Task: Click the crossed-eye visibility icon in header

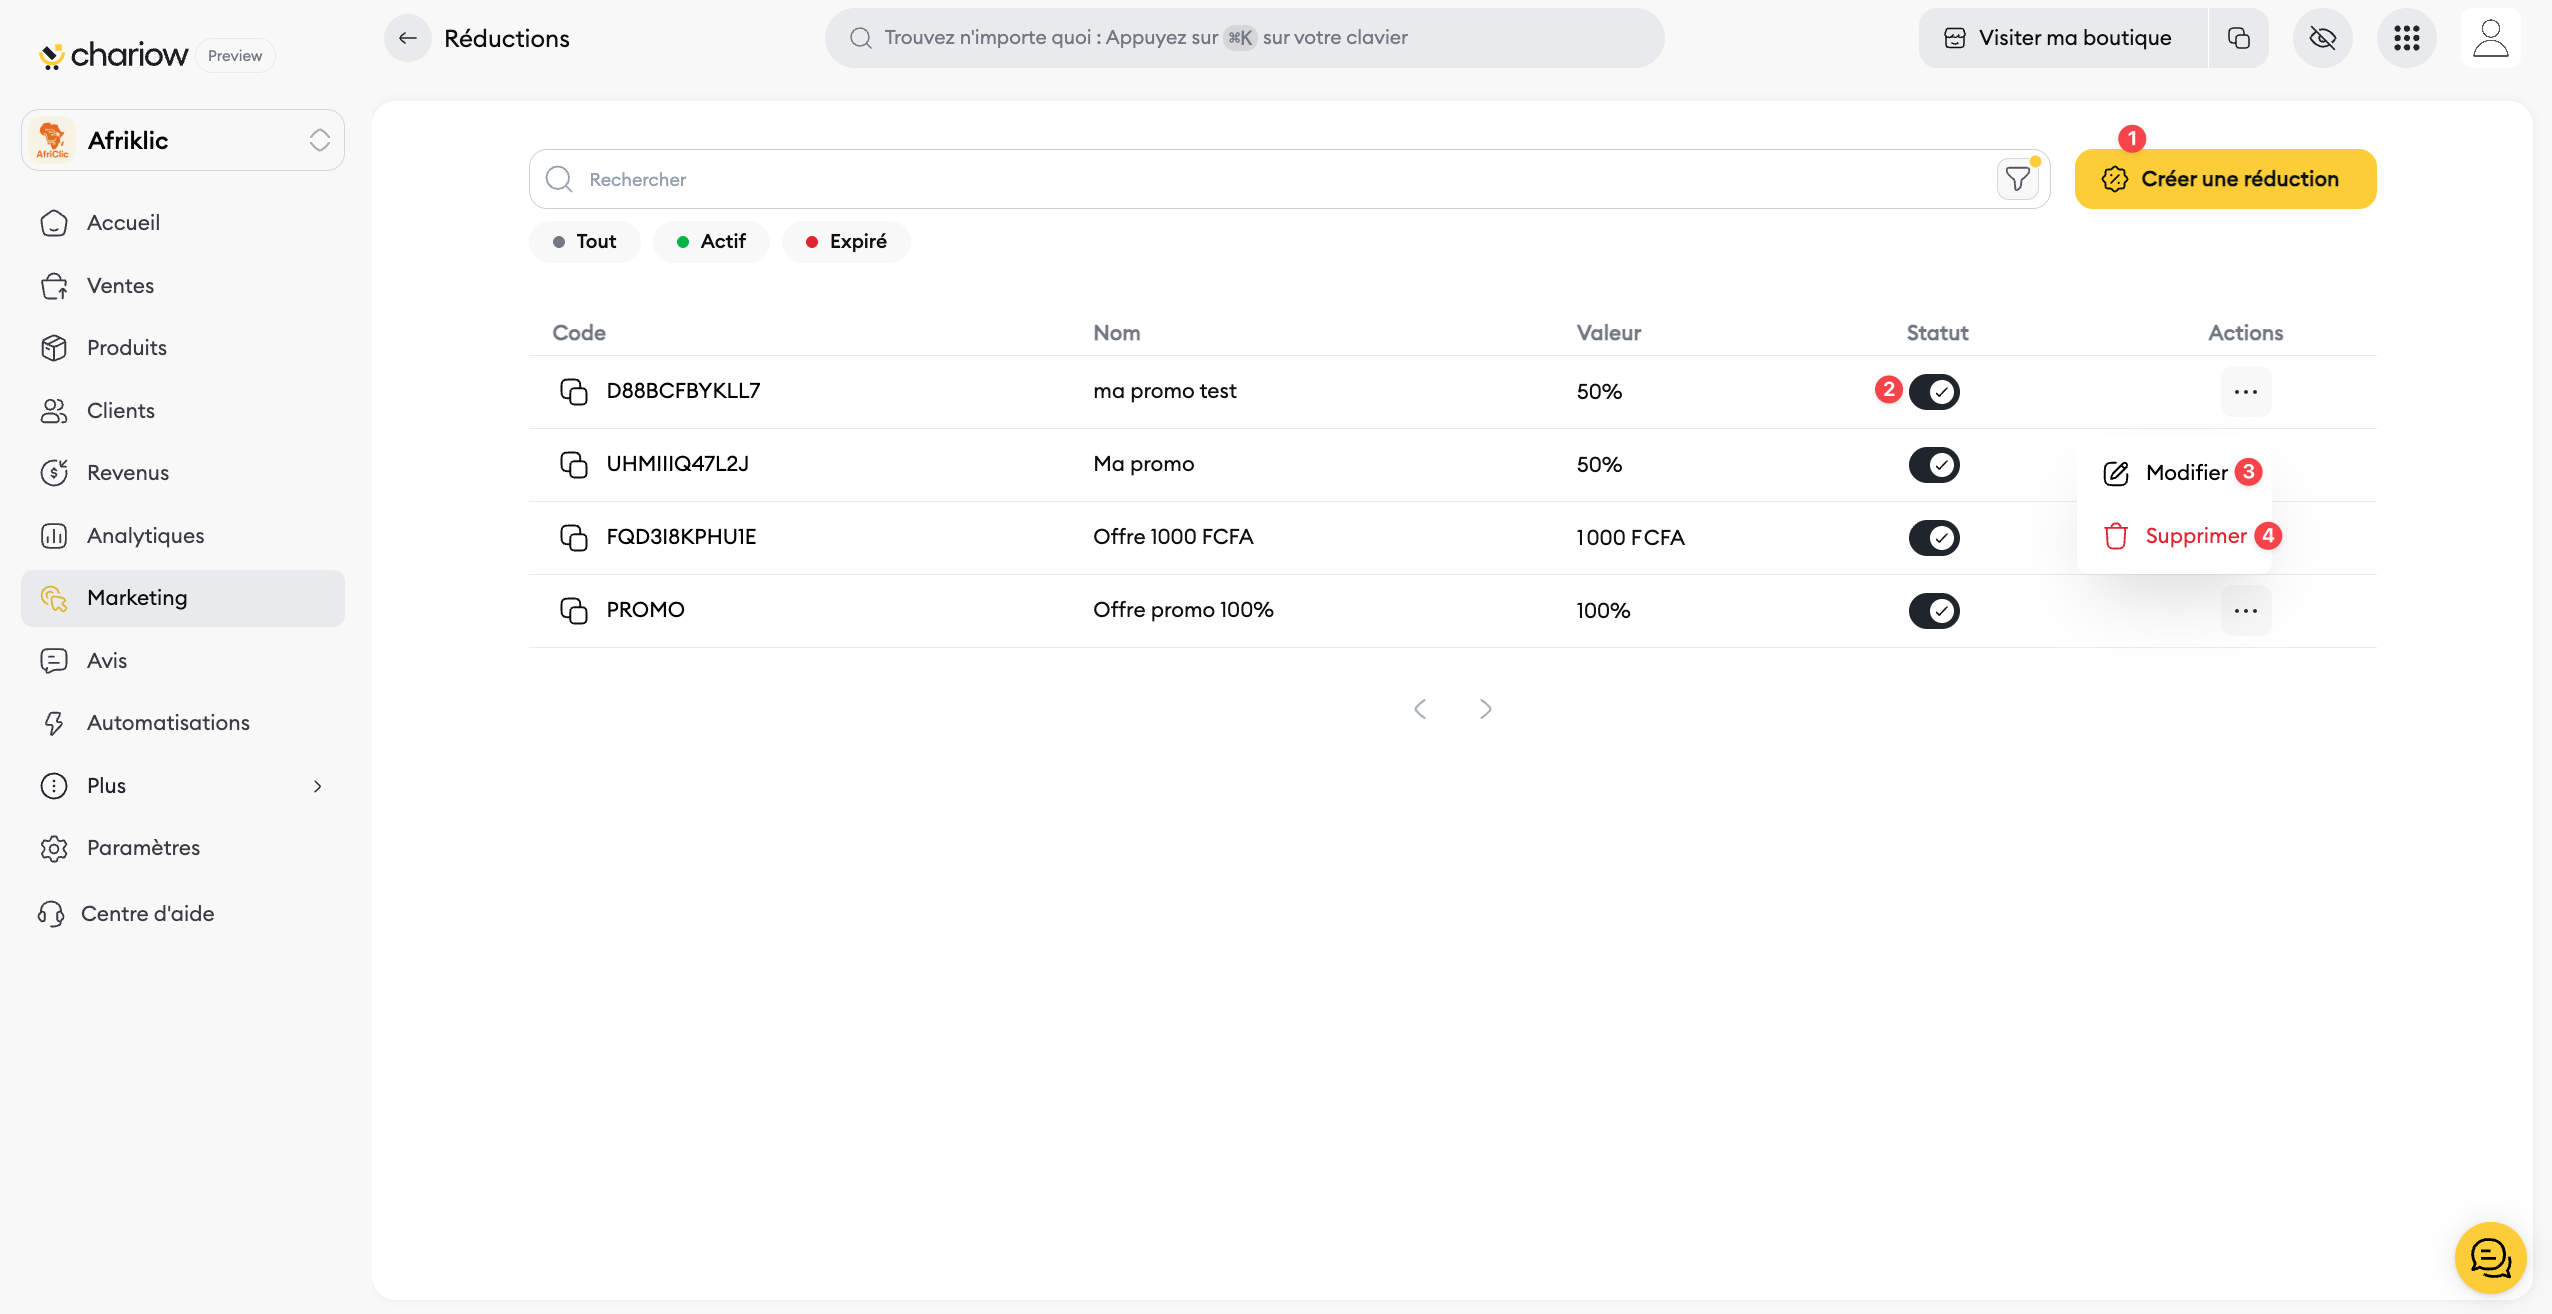Action: (x=2322, y=38)
